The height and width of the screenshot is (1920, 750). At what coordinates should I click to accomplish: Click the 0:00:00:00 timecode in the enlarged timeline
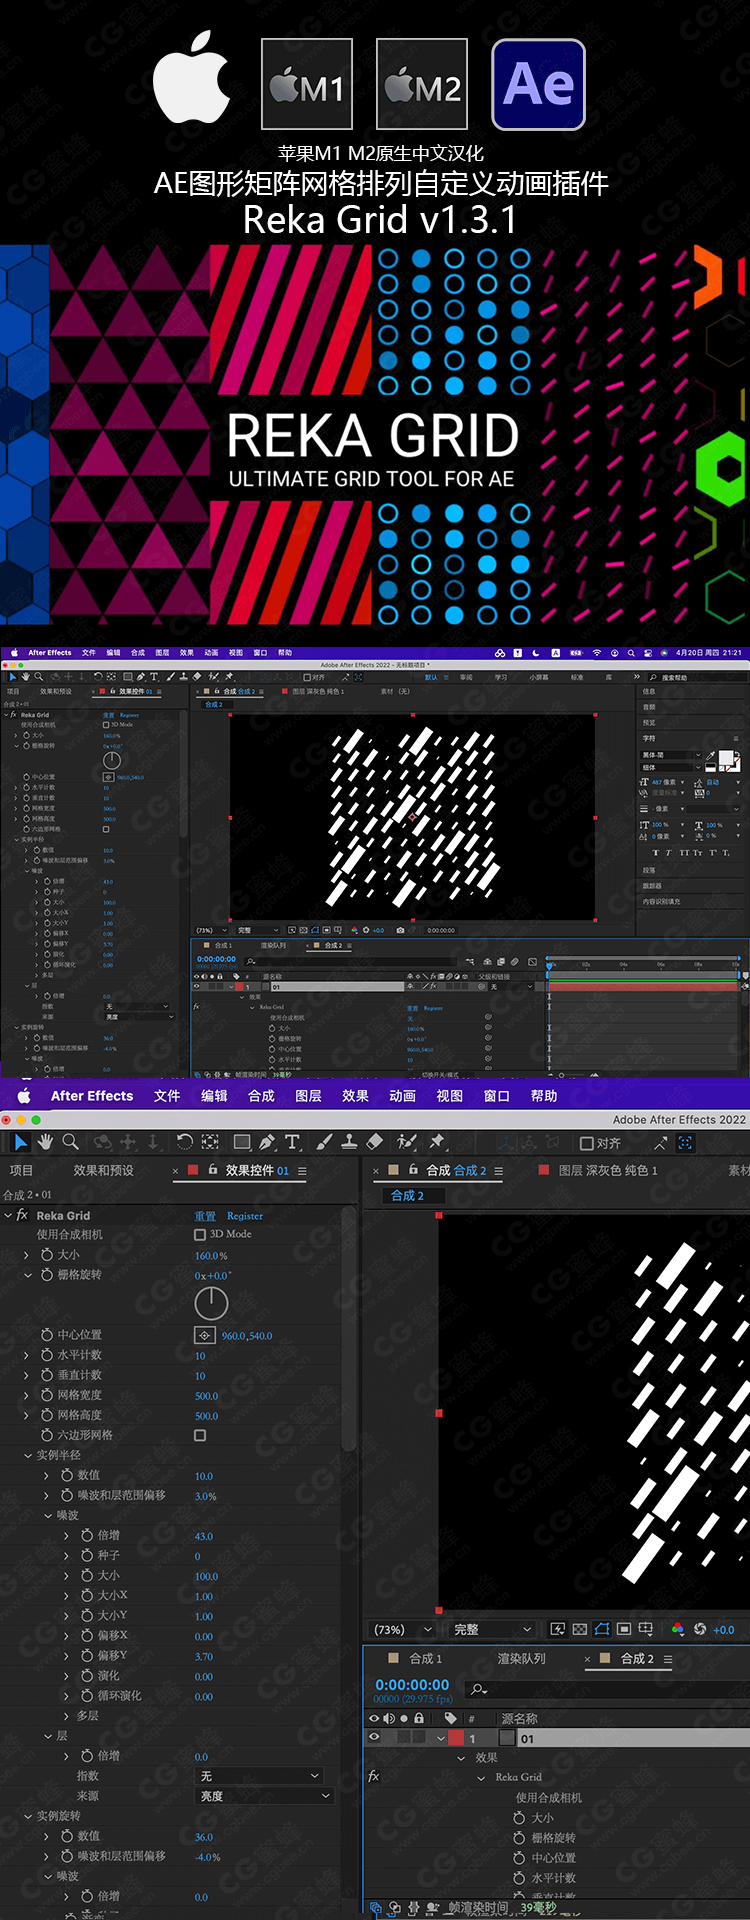[x=412, y=1685]
